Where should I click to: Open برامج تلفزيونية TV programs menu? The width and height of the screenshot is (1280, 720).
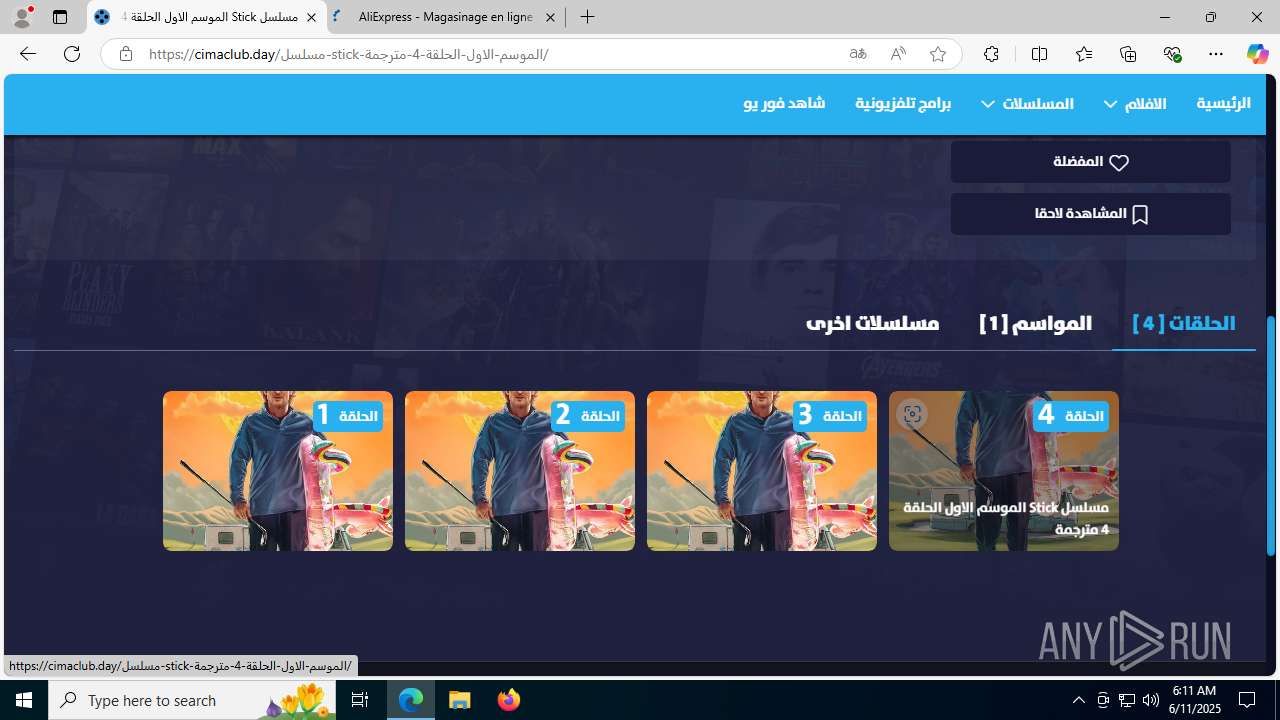(903, 103)
